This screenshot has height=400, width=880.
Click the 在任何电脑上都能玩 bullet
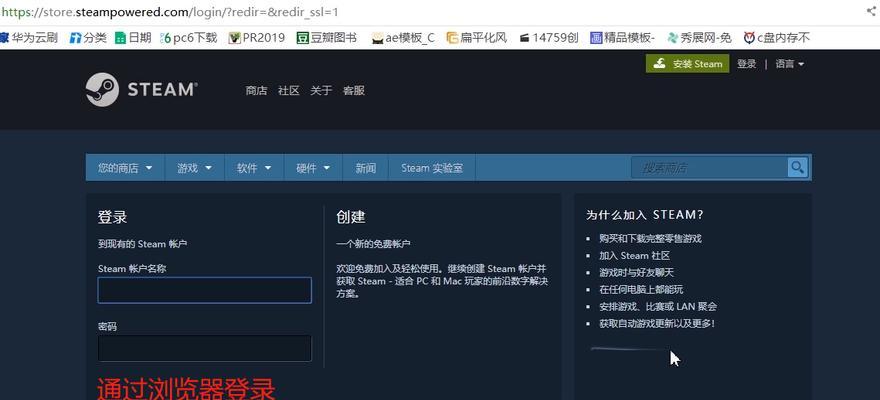(641, 289)
